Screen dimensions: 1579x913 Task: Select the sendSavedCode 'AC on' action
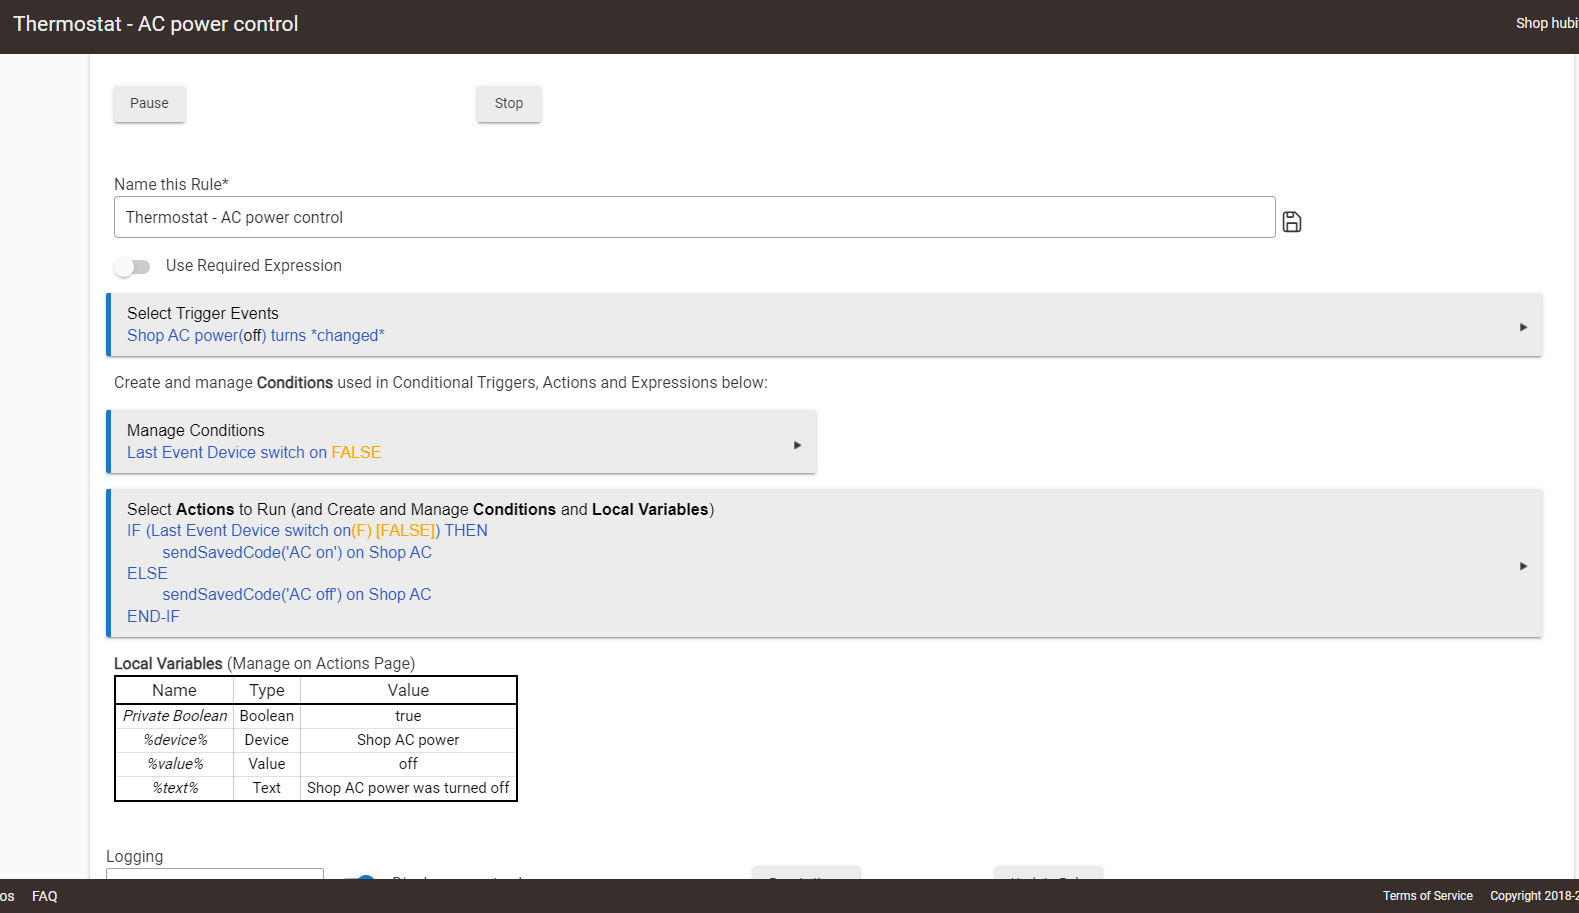(297, 553)
